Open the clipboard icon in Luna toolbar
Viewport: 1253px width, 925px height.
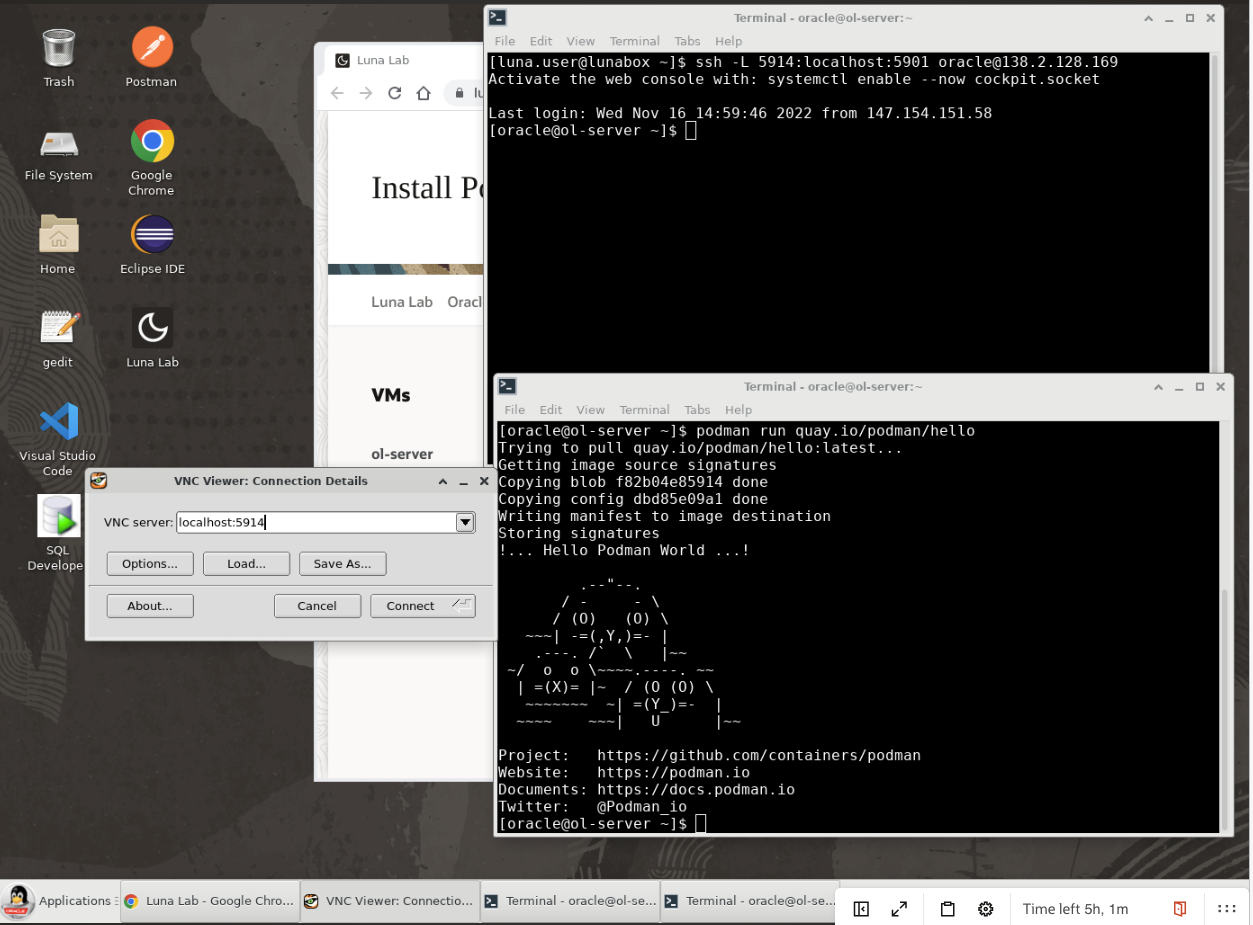point(947,909)
